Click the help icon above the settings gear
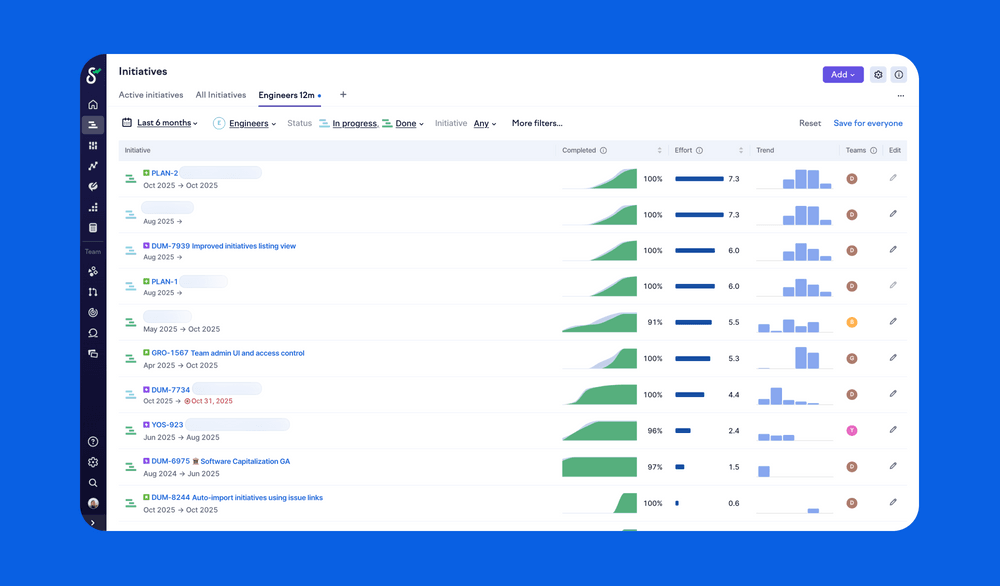Viewport: 1000px width, 586px height. click(93, 441)
